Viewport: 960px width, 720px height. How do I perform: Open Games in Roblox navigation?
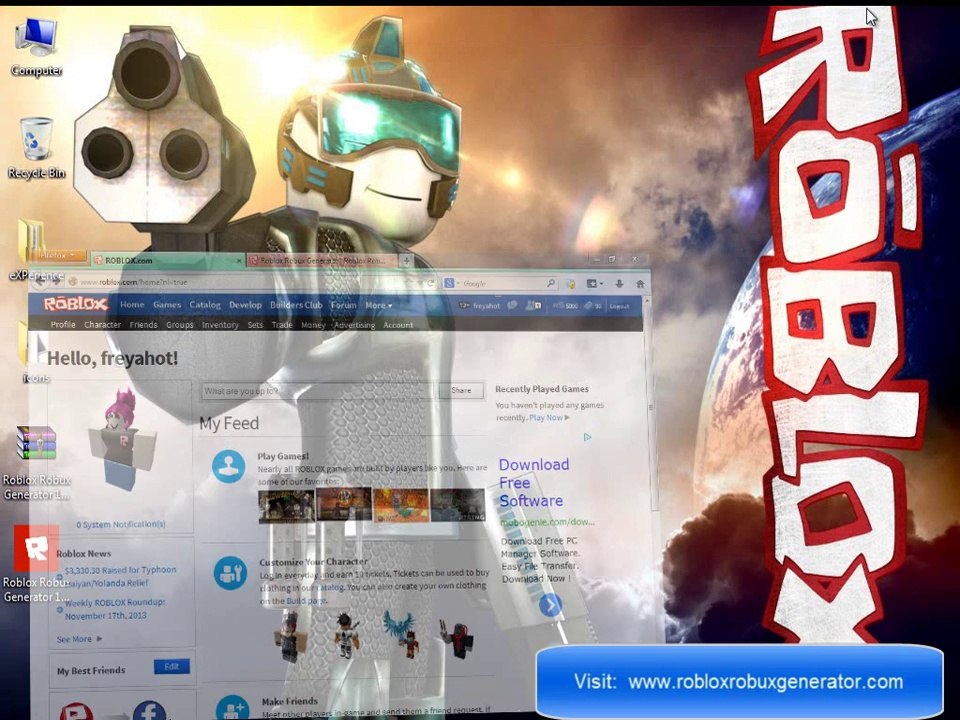[167, 304]
